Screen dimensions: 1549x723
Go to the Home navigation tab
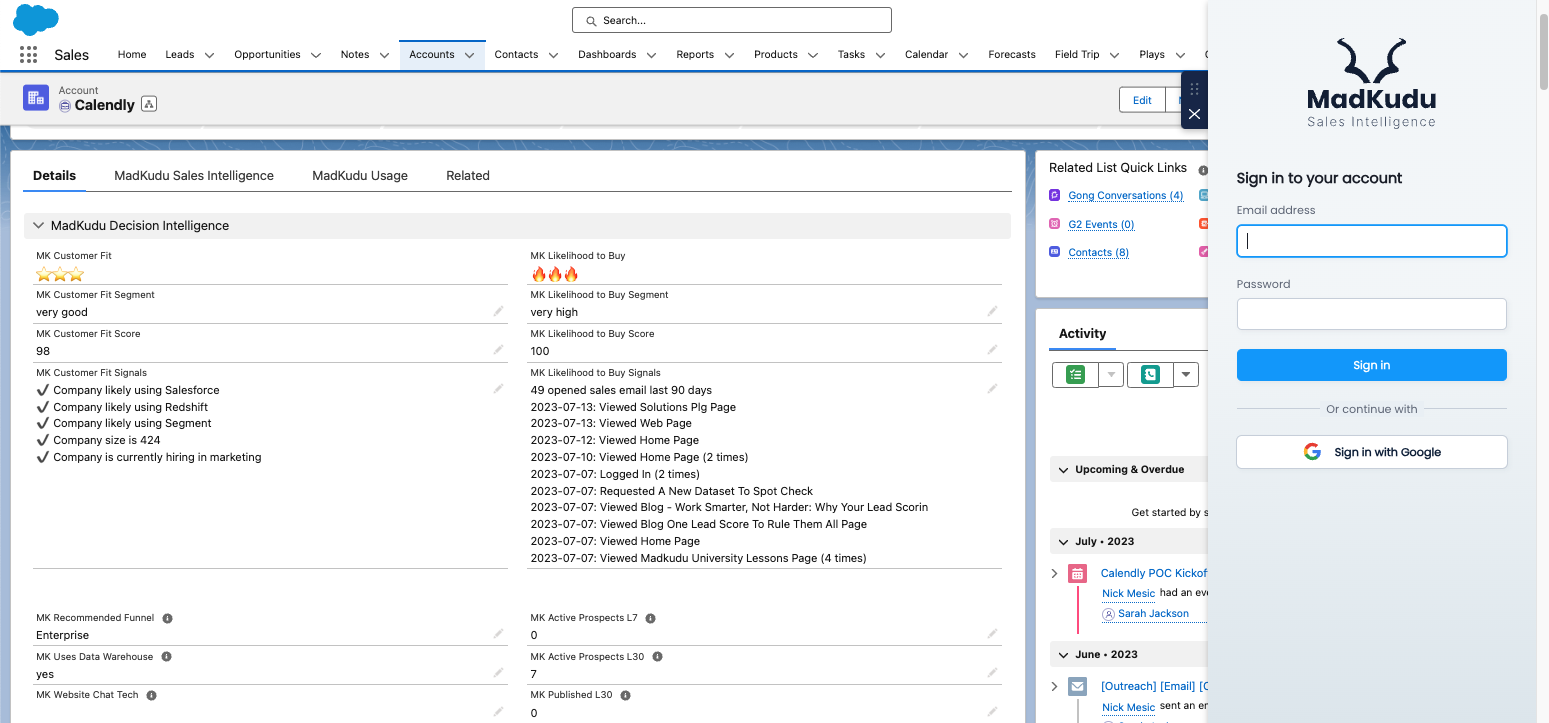click(132, 55)
